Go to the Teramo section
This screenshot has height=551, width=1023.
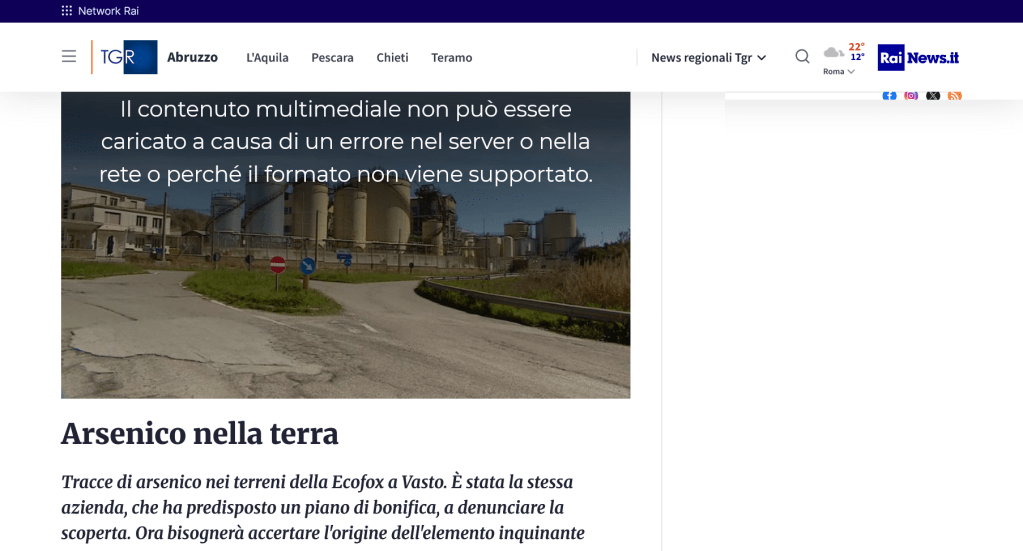[x=451, y=58]
